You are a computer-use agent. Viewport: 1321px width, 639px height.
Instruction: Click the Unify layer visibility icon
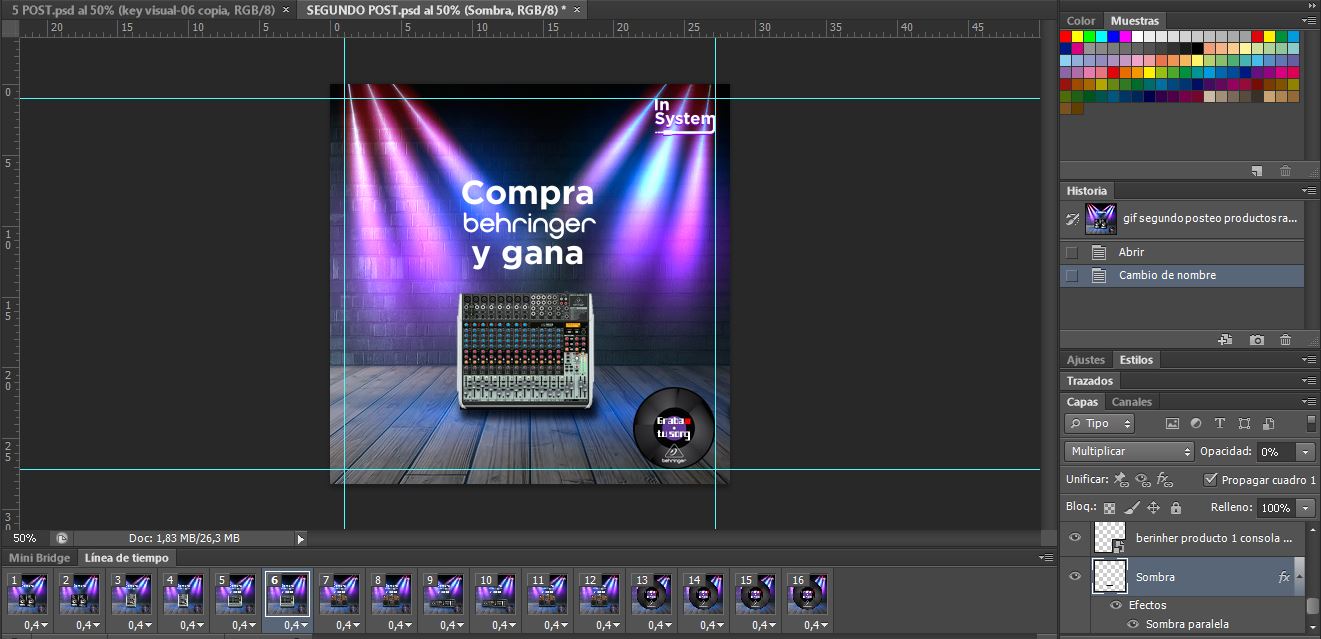(1142, 480)
